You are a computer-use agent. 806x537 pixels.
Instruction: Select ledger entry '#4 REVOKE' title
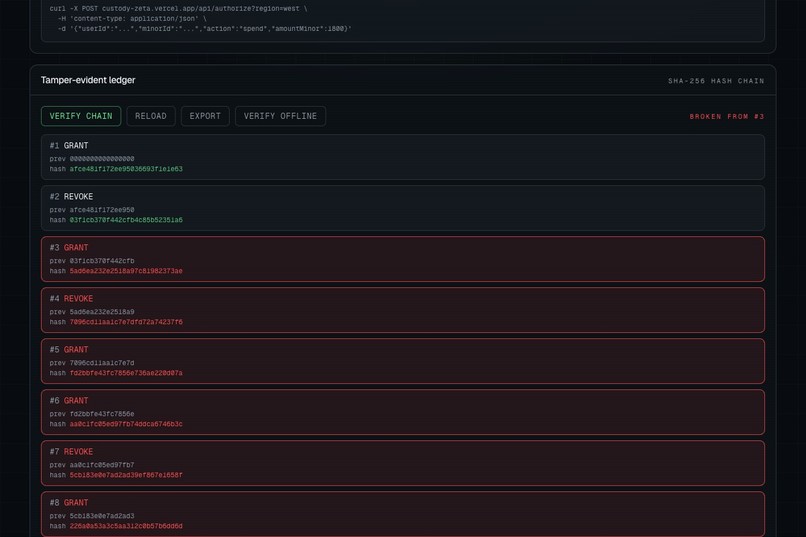71,299
